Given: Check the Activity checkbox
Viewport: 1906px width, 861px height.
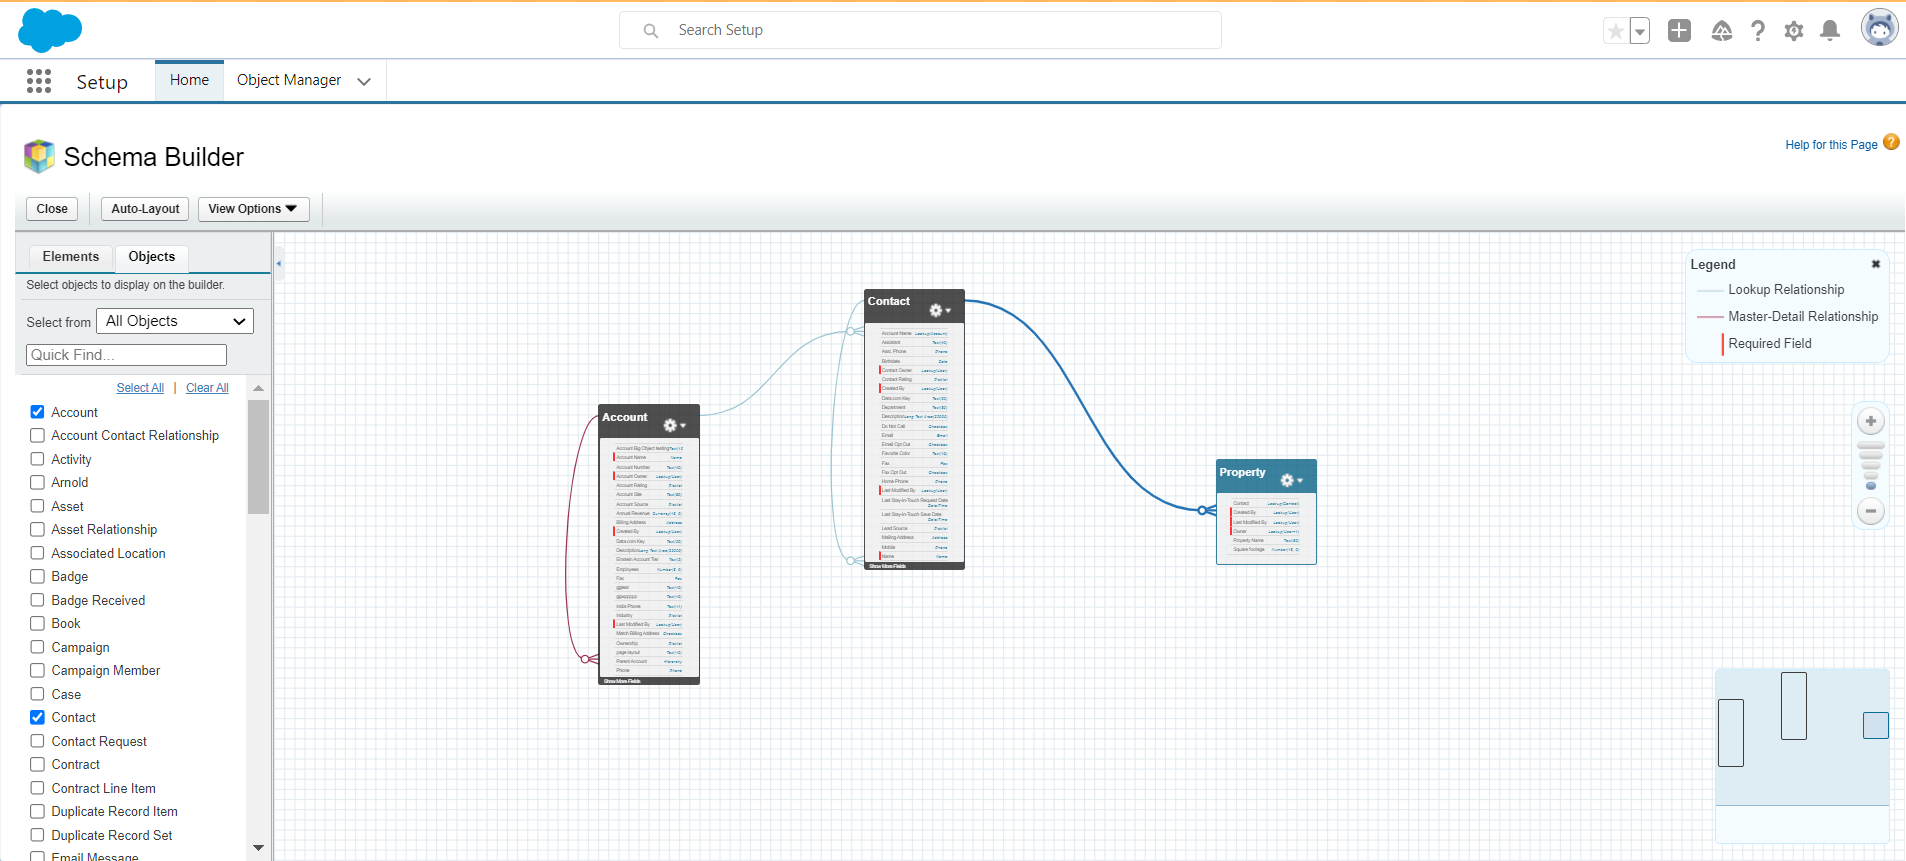Looking at the screenshot, I should (x=37, y=459).
